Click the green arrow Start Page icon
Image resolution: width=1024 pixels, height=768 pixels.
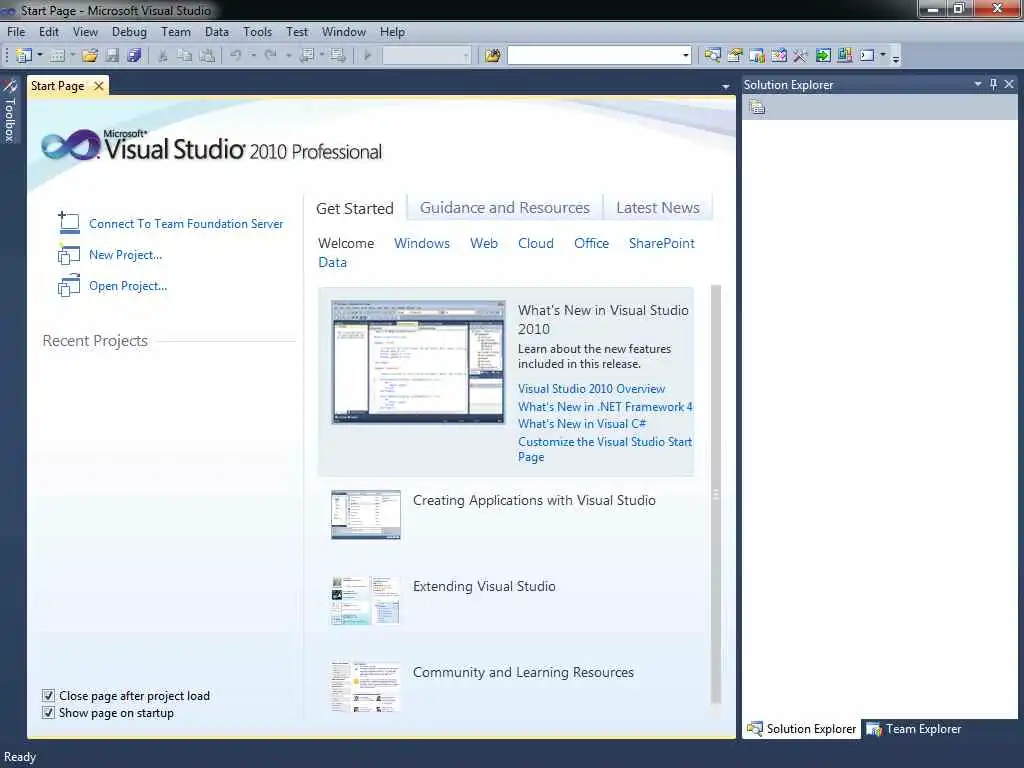tap(823, 56)
